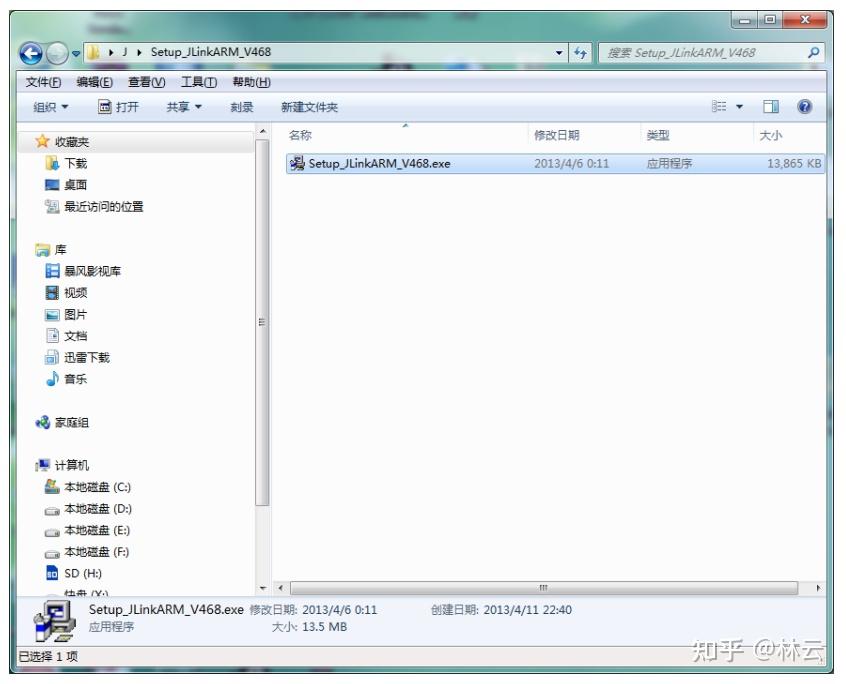Open 本地磁盘 (C:)
846x684 pixels.
tap(88, 487)
